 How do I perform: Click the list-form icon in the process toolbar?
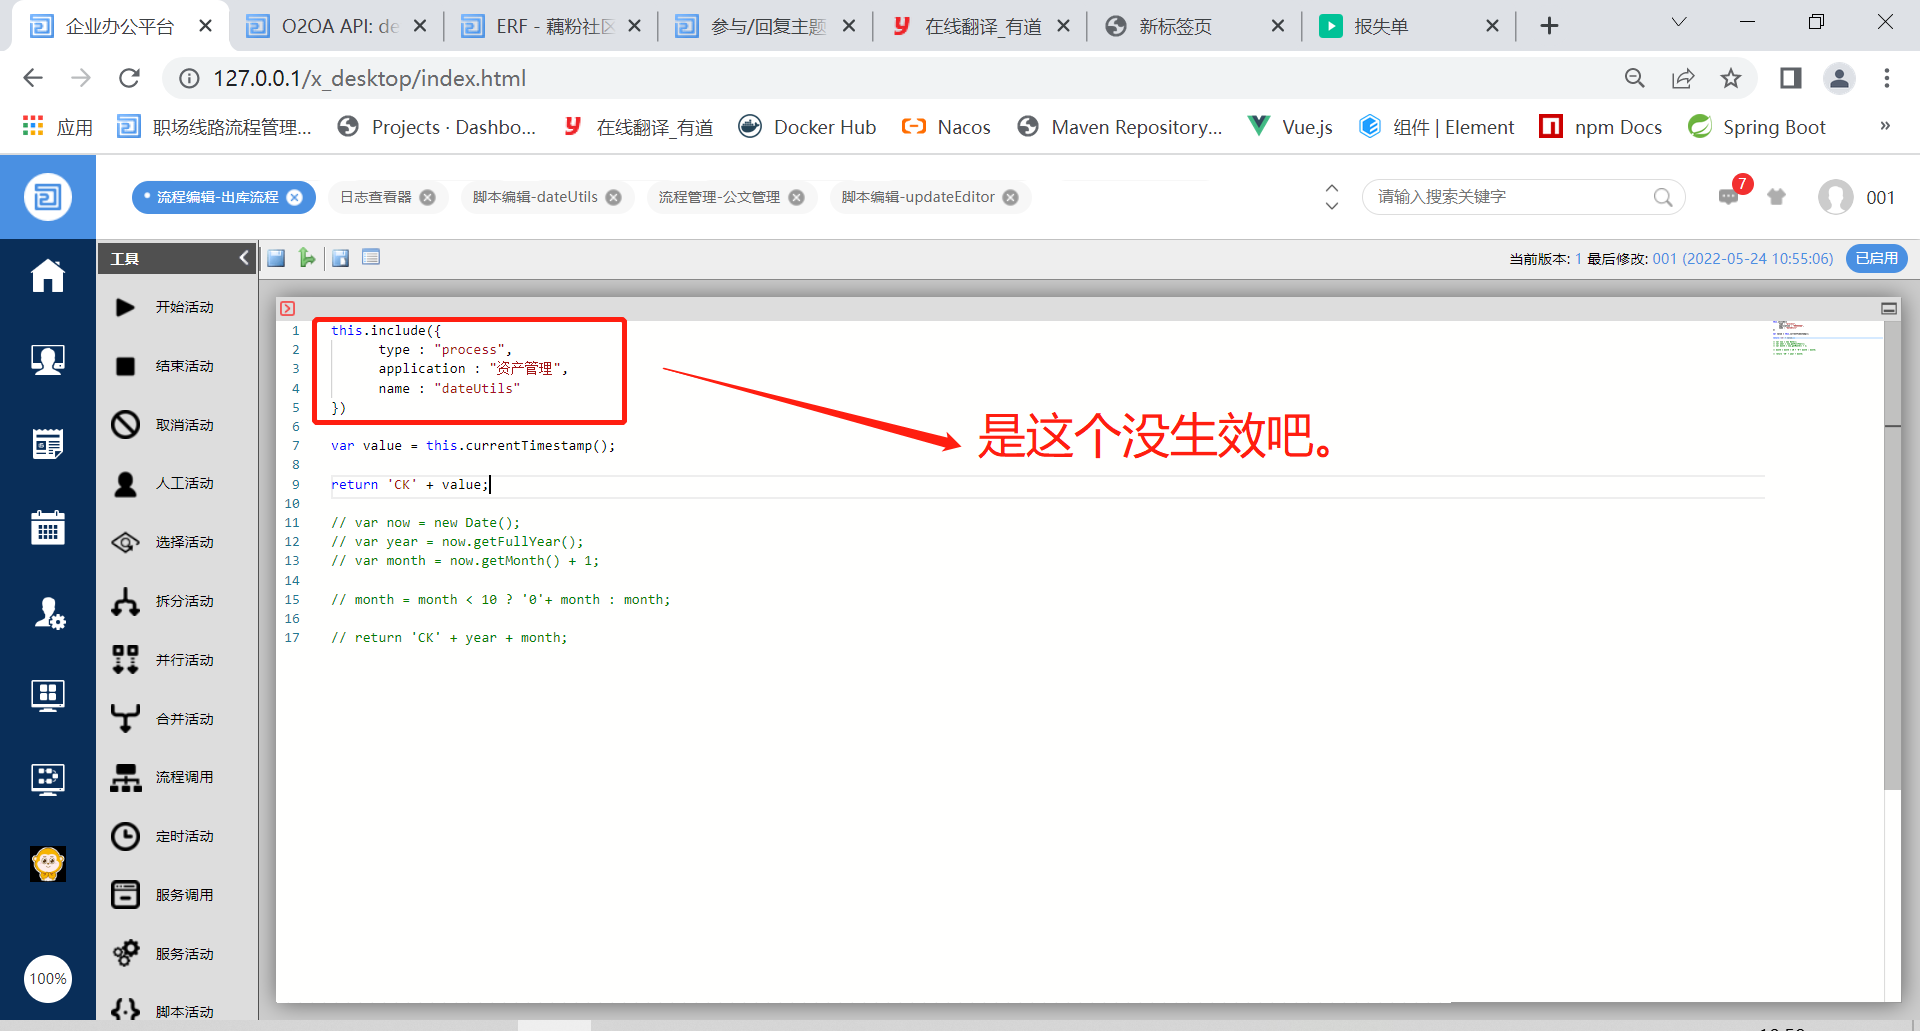coord(371,257)
